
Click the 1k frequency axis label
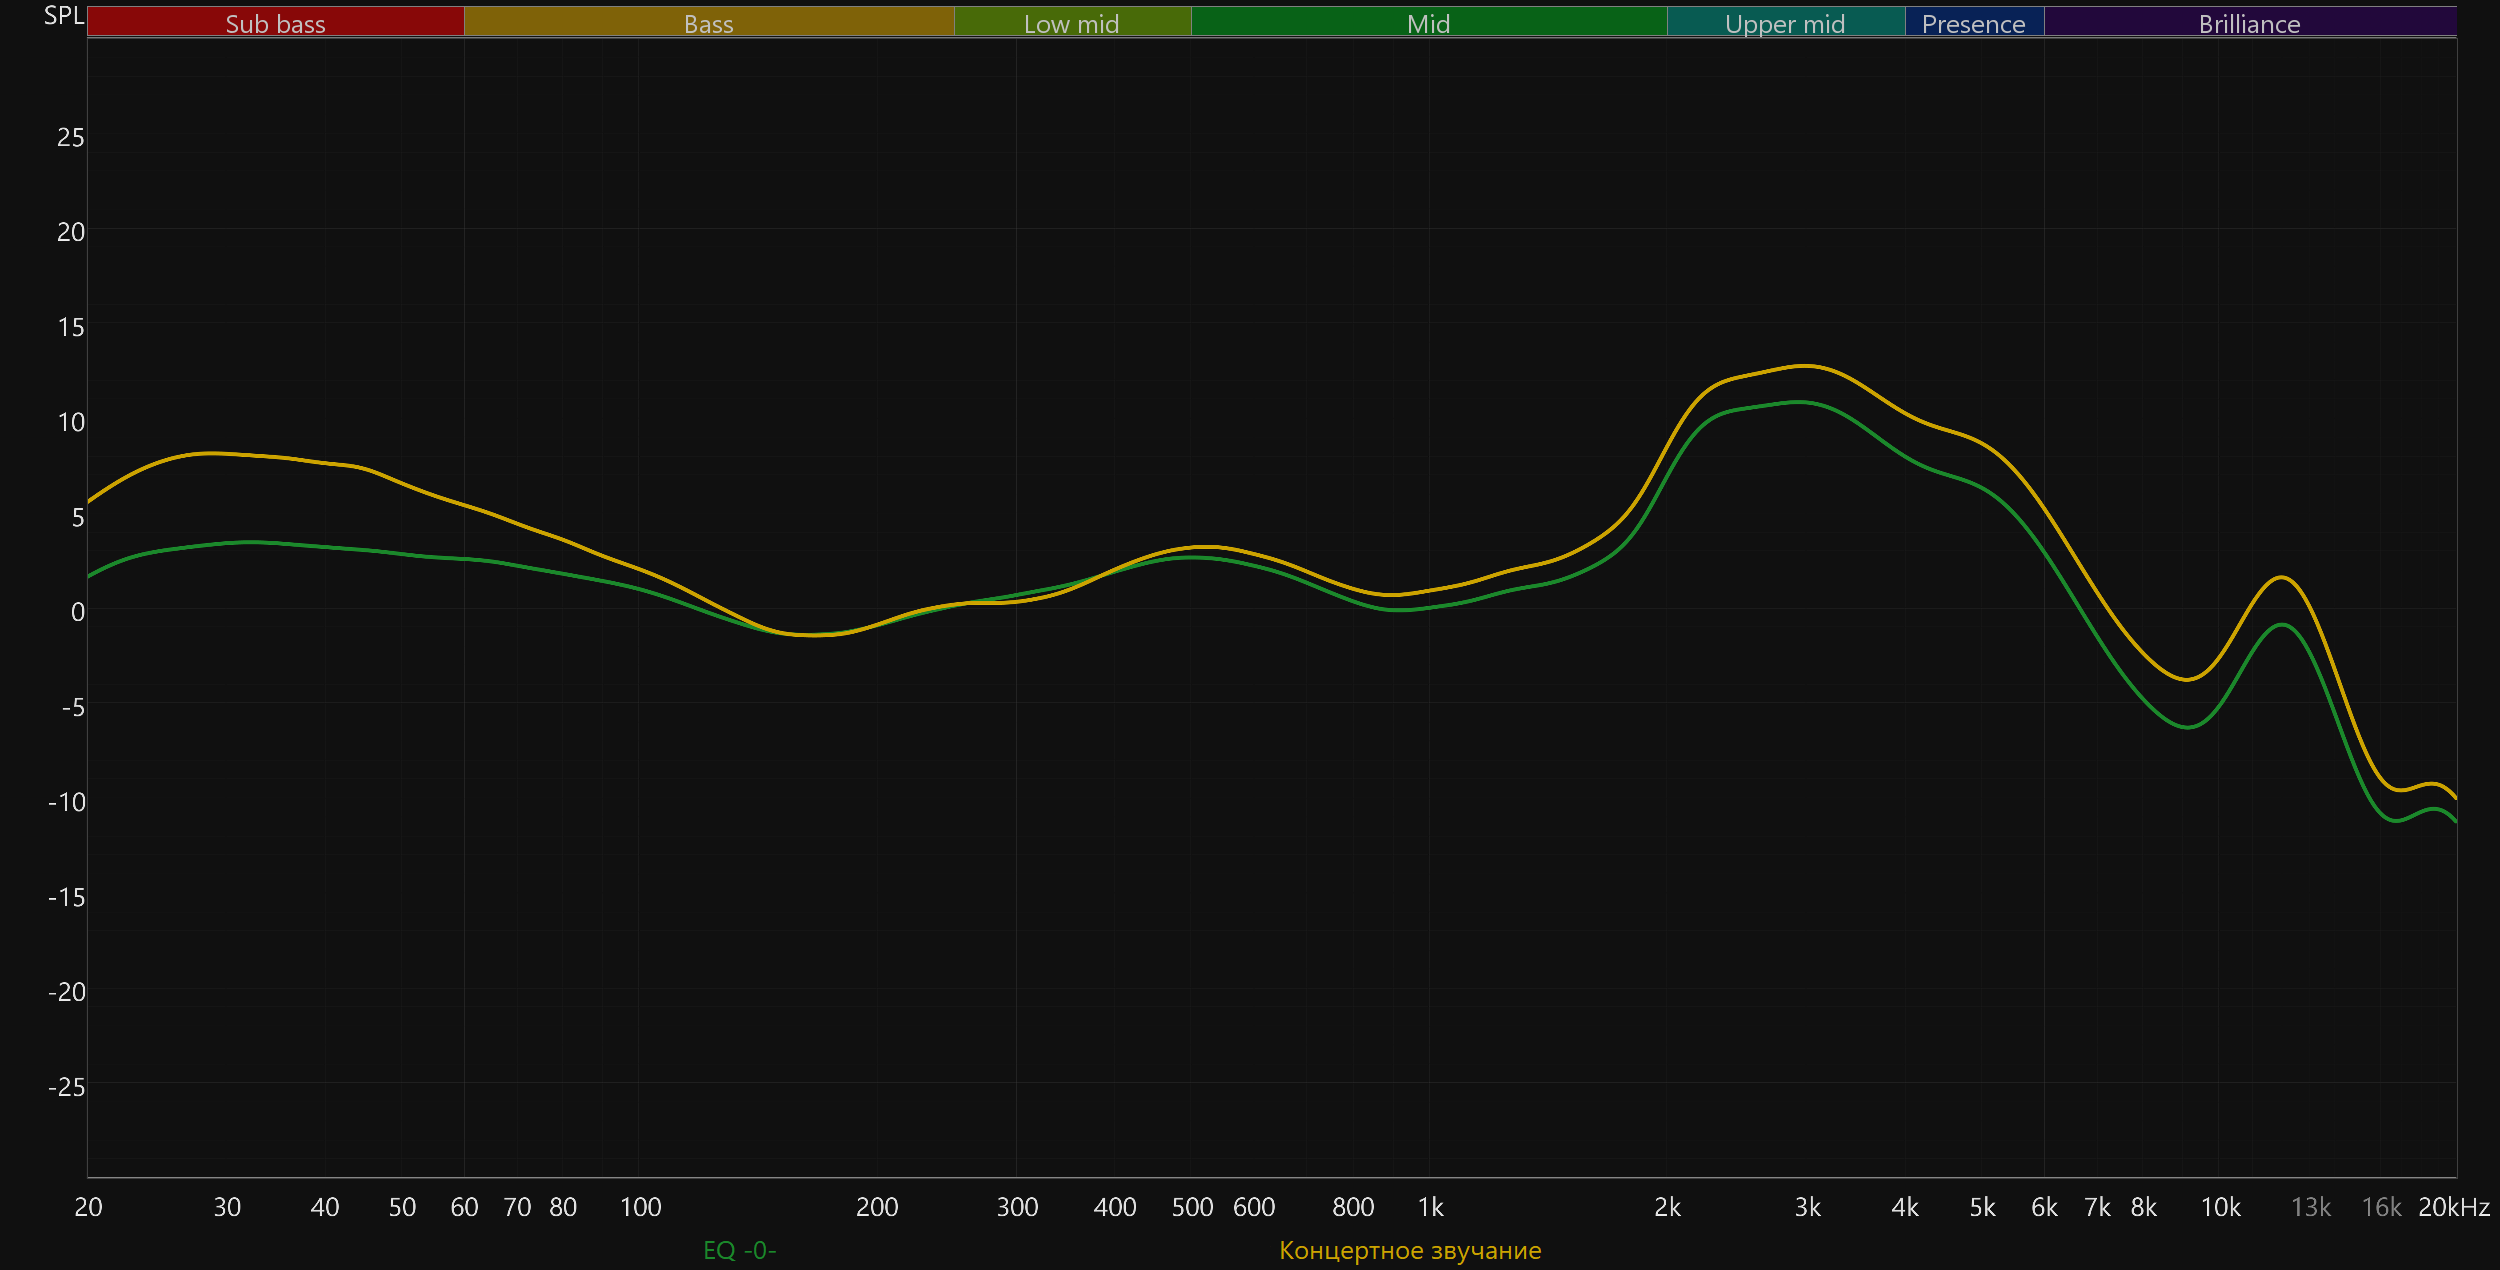coord(1430,1207)
